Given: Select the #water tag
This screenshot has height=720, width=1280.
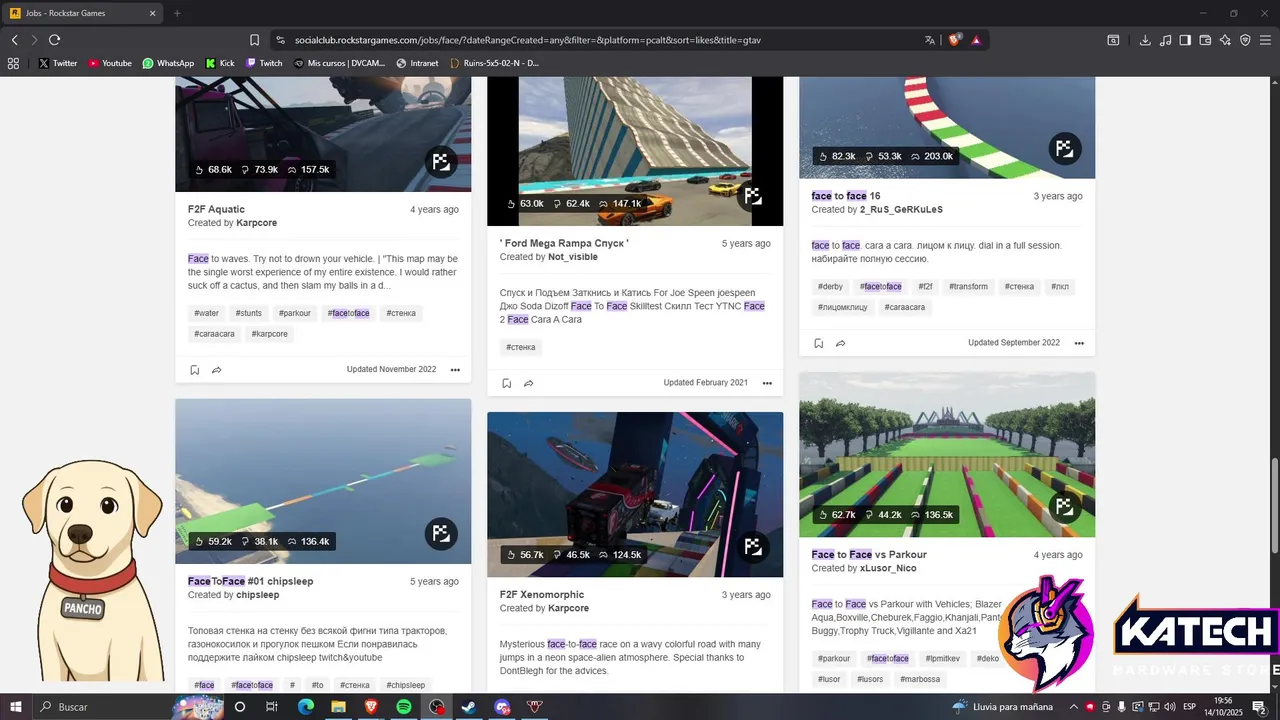Looking at the screenshot, I should coord(207,313).
